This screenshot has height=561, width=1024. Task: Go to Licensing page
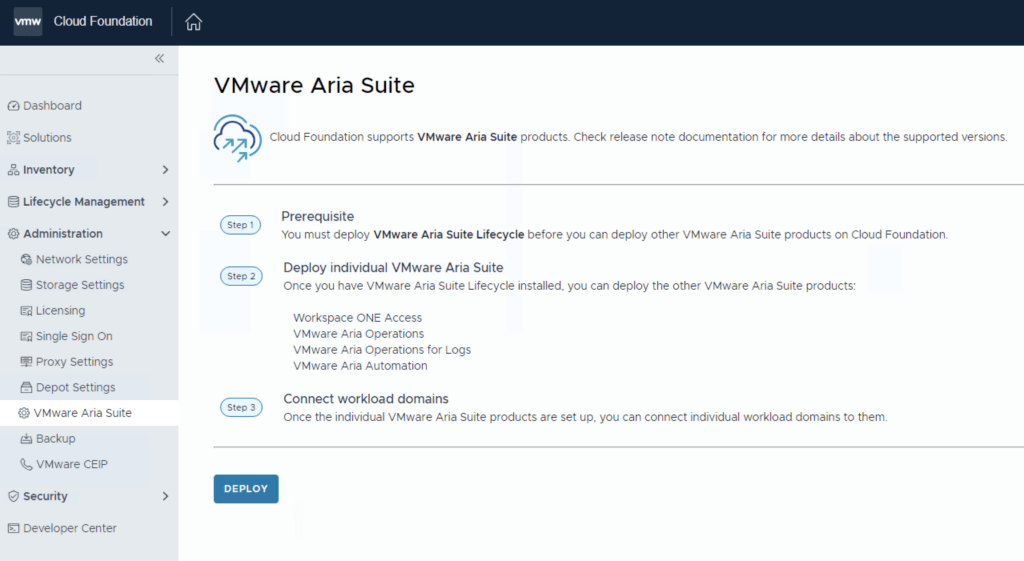(60, 311)
